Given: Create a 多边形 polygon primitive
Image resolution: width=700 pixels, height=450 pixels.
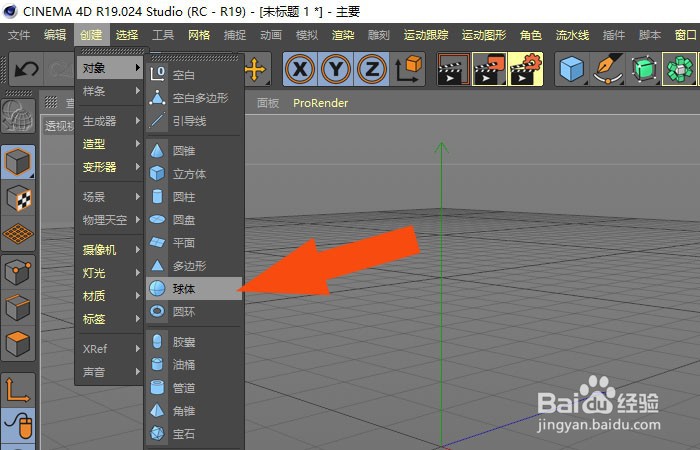Looking at the screenshot, I should (x=194, y=266).
